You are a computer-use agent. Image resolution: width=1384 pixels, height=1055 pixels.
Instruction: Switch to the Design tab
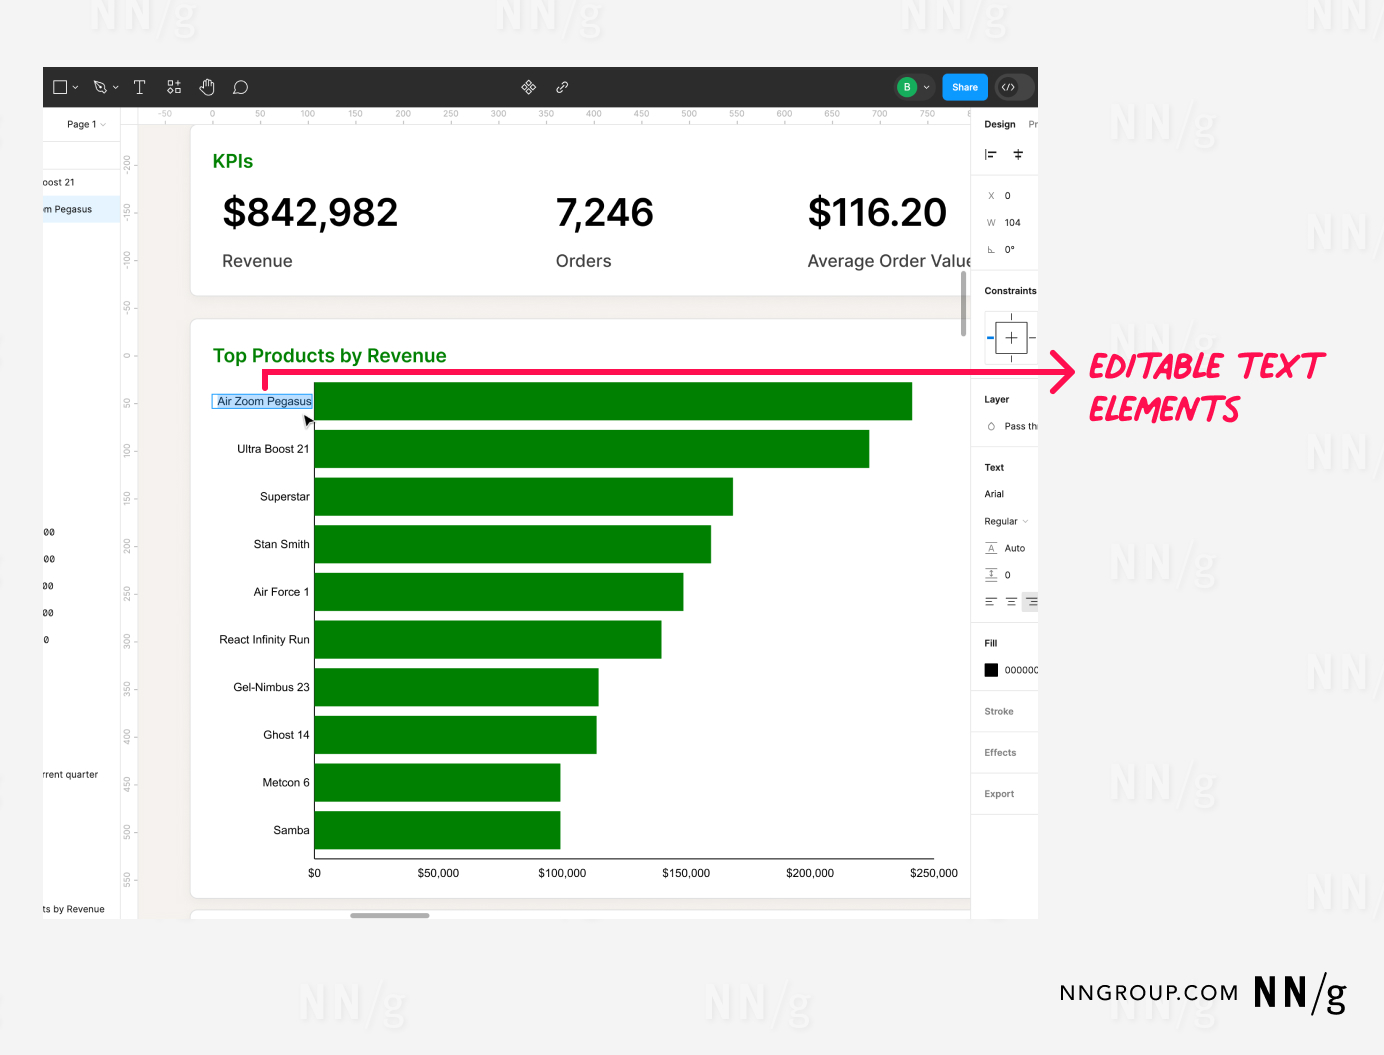click(999, 125)
